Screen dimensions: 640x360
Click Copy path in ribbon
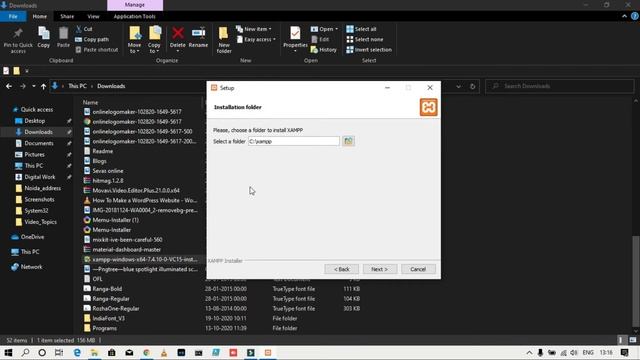(x=92, y=40)
